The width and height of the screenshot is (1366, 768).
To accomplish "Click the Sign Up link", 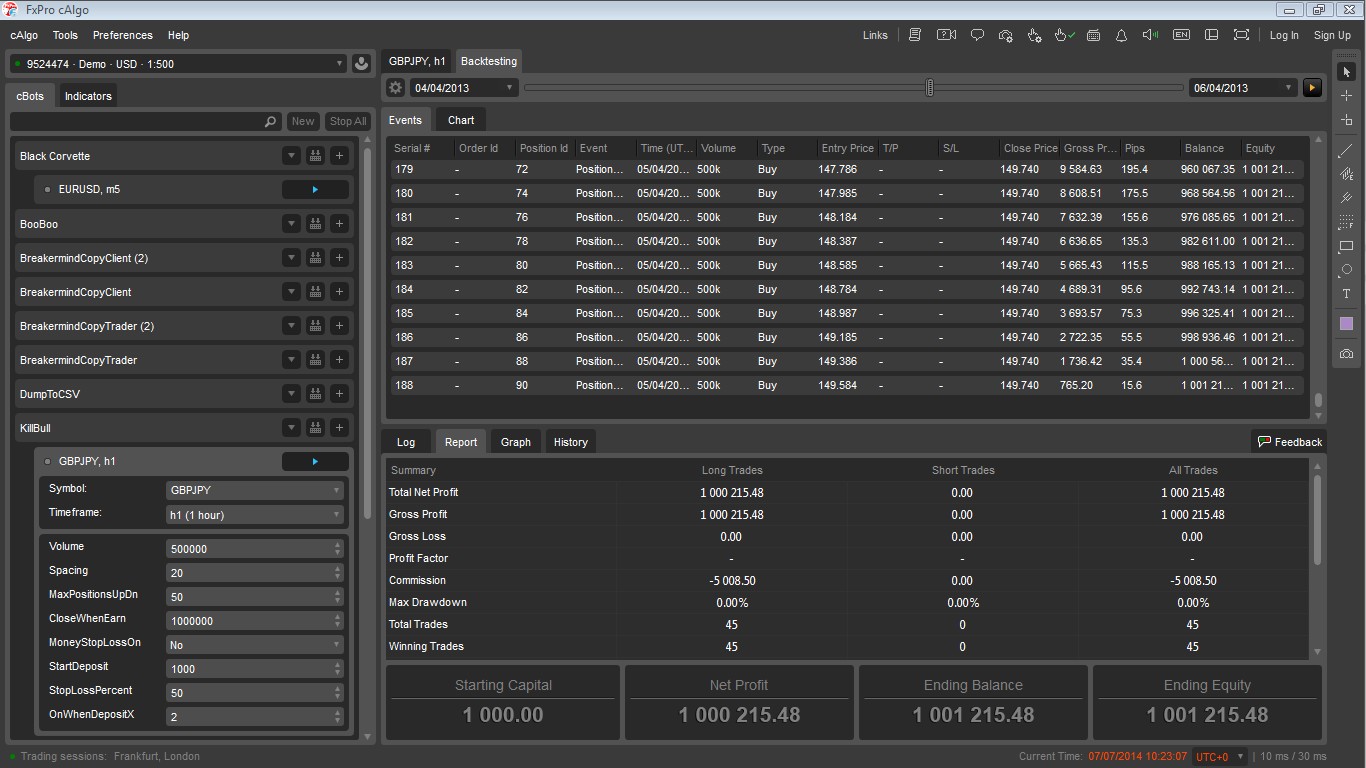I will tap(1332, 35).
